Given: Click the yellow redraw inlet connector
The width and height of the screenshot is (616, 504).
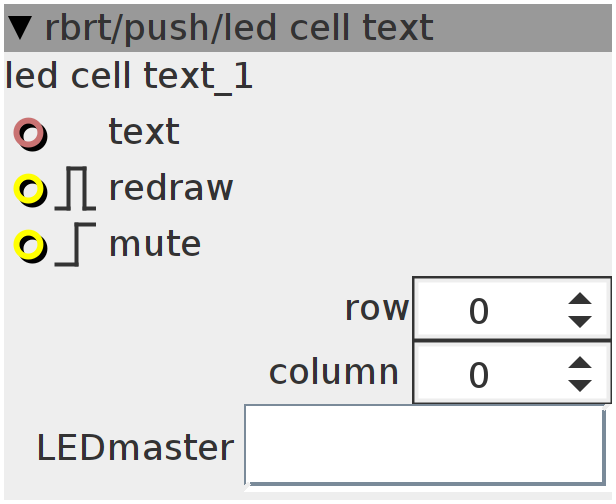Looking at the screenshot, I should [30, 189].
